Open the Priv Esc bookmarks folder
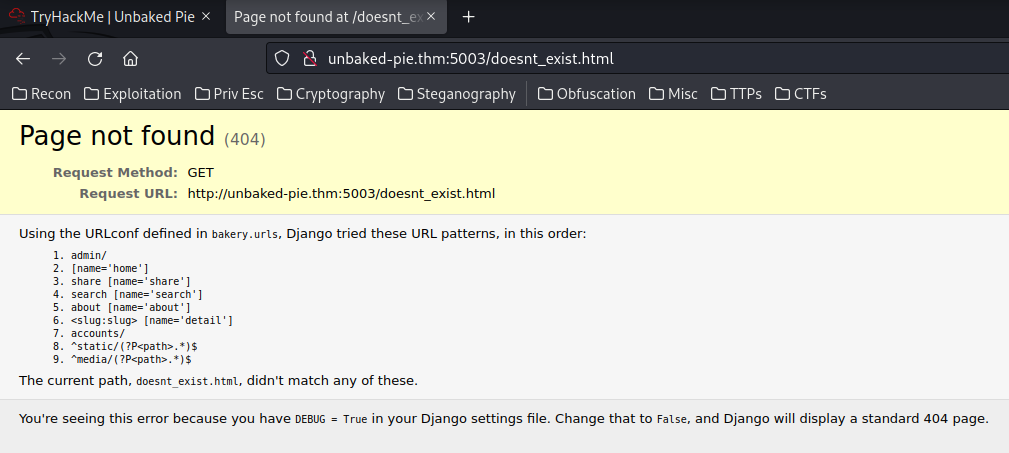 point(229,94)
